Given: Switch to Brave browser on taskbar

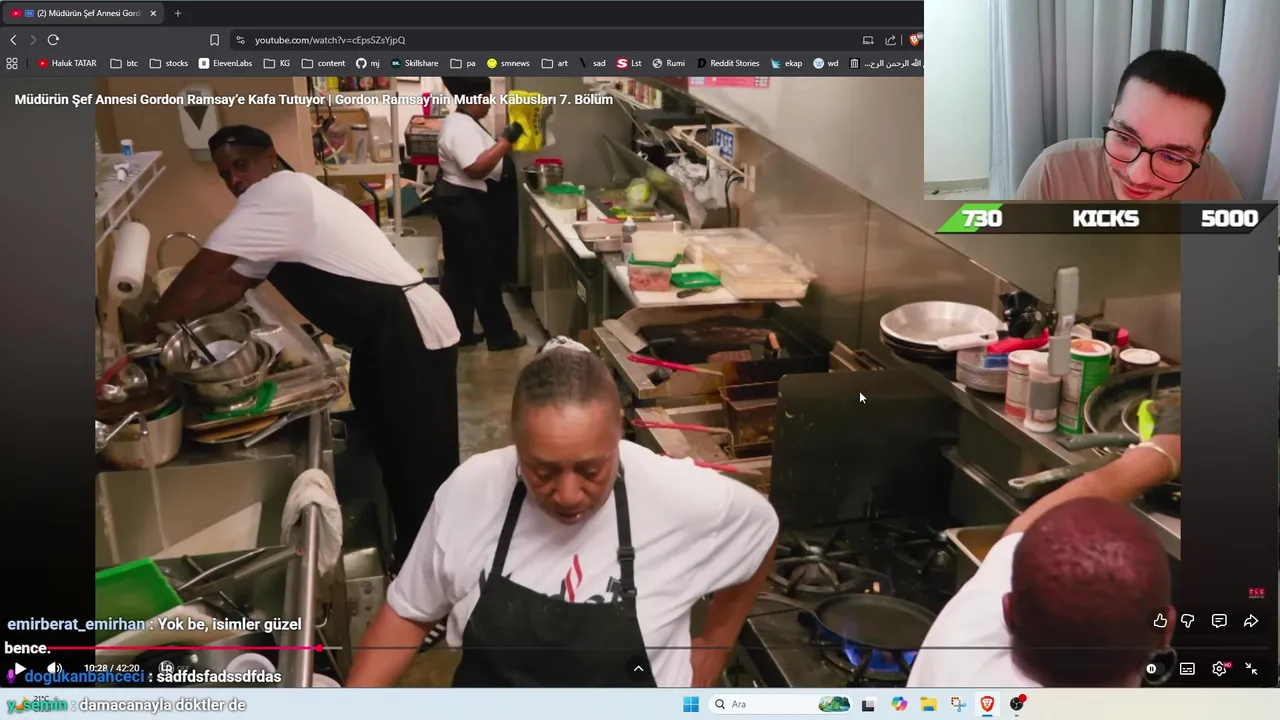Looking at the screenshot, I should pyautogui.click(x=987, y=704).
